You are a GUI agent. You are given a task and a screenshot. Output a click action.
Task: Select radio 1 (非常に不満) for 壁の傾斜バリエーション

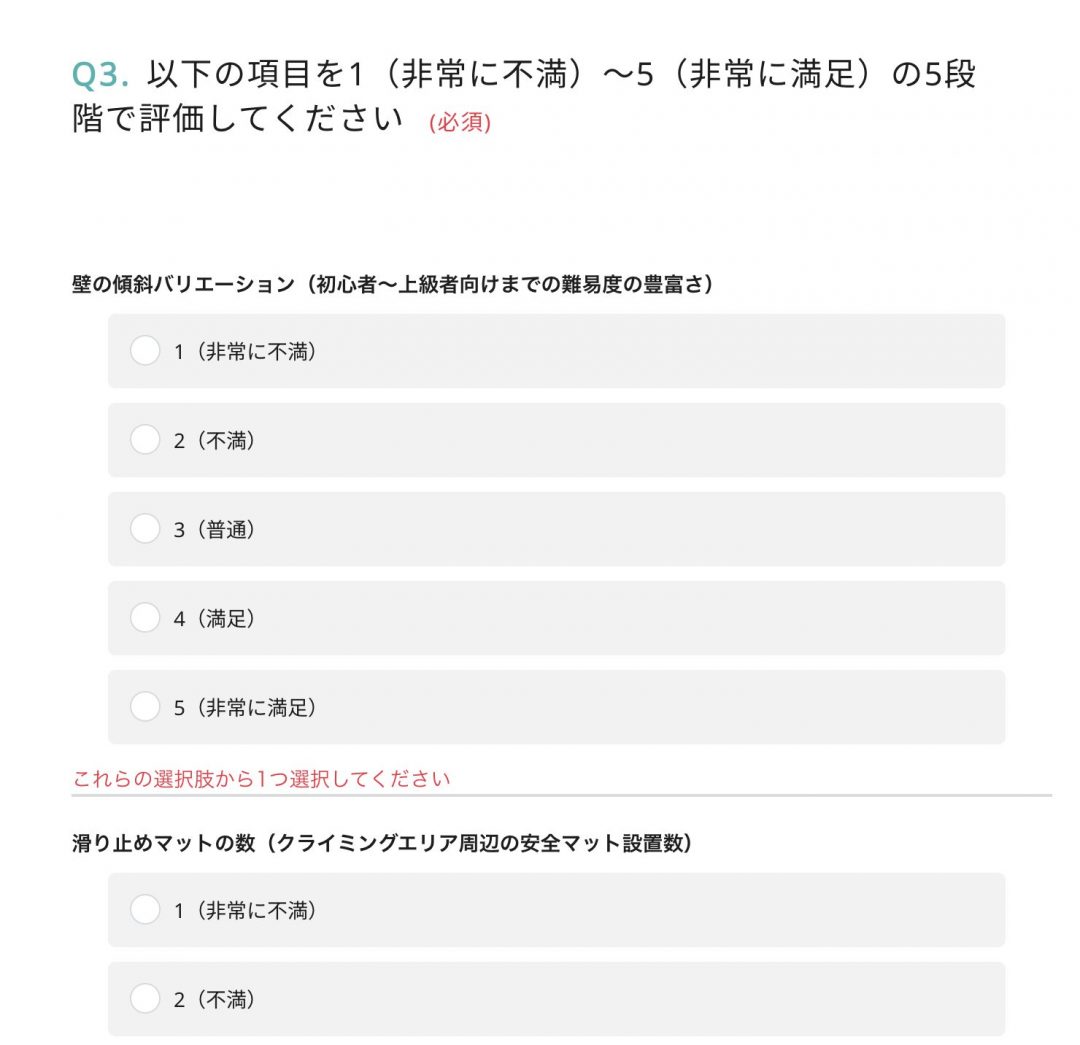click(x=145, y=350)
